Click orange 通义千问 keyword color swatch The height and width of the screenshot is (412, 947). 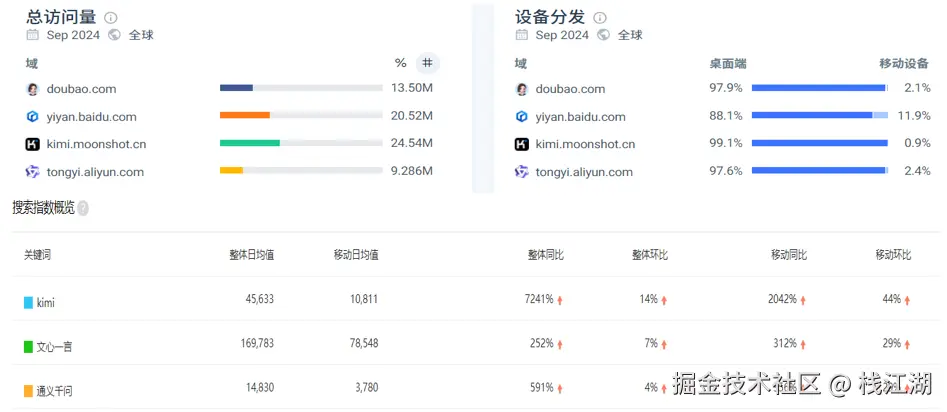[28, 391]
